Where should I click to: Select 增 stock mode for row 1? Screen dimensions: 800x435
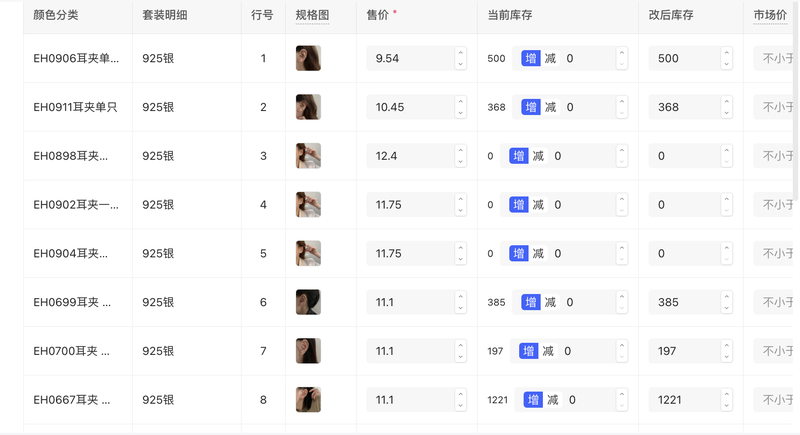pos(530,59)
